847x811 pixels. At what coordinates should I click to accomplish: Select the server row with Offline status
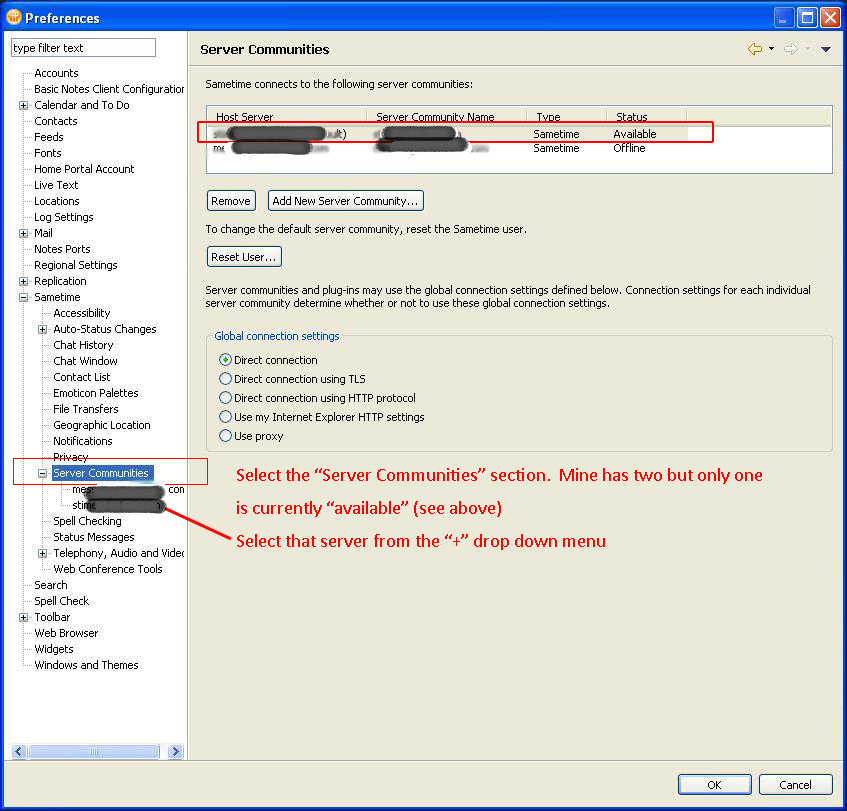tap(449, 148)
